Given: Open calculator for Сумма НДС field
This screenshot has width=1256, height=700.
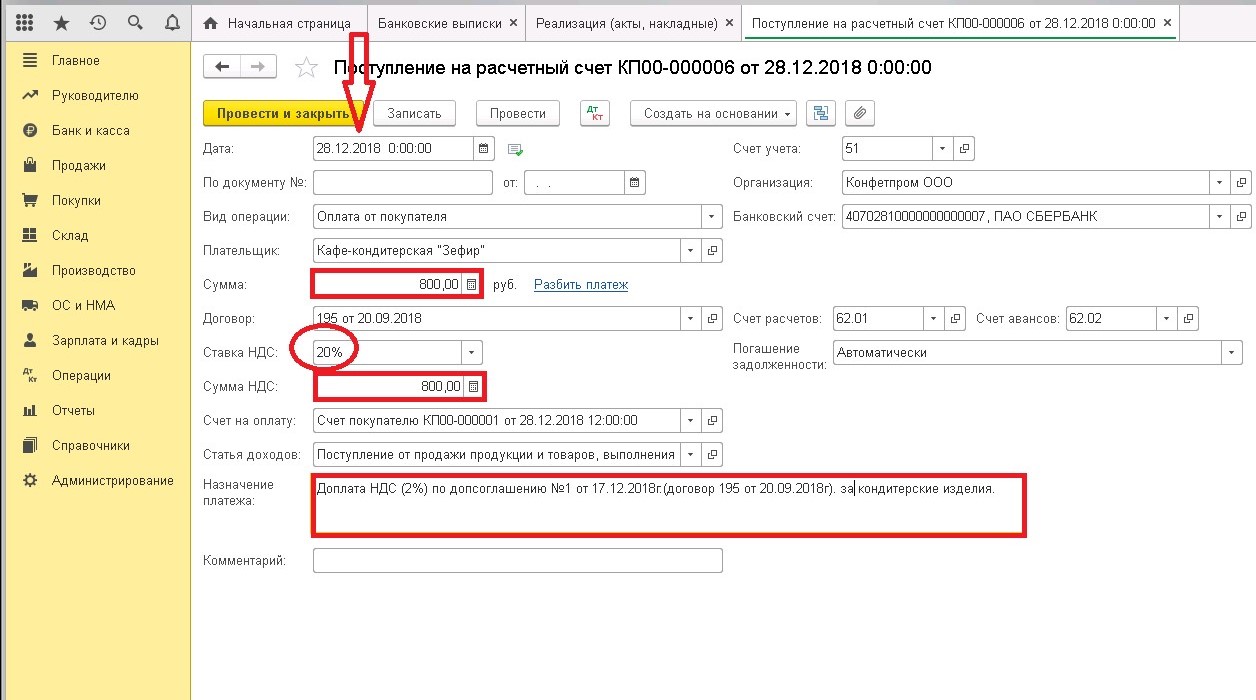Looking at the screenshot, I should (x=473, y=386).
